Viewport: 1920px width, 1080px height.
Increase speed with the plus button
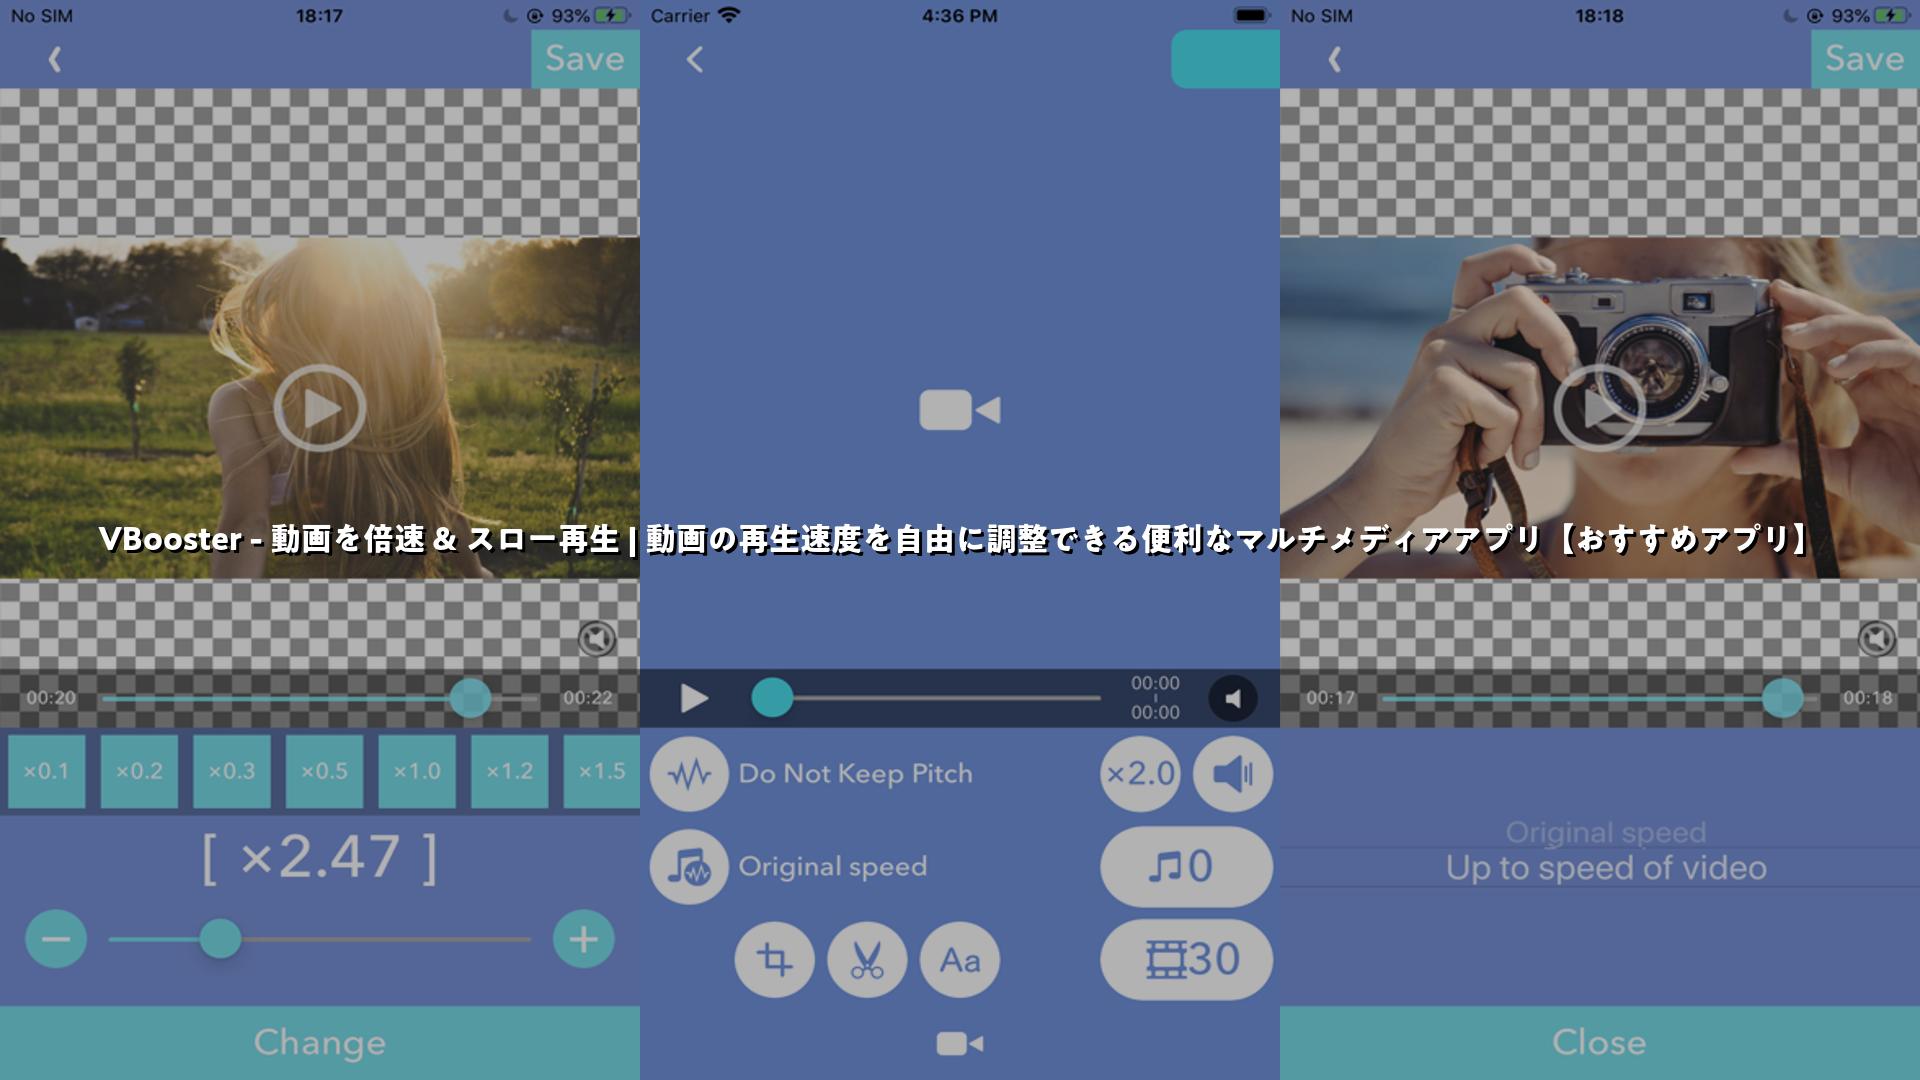click(584, 939)
